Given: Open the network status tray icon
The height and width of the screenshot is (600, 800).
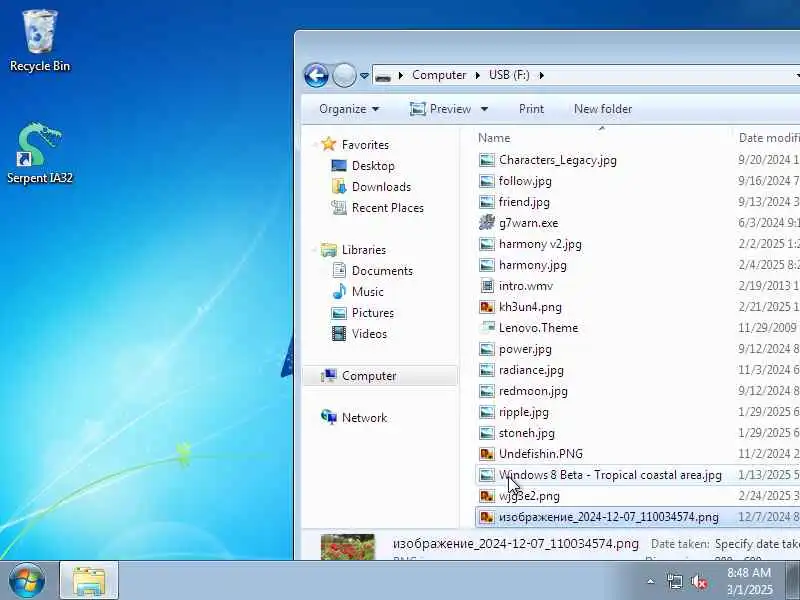Looking at the screenshot, I should tap(674, 581).
